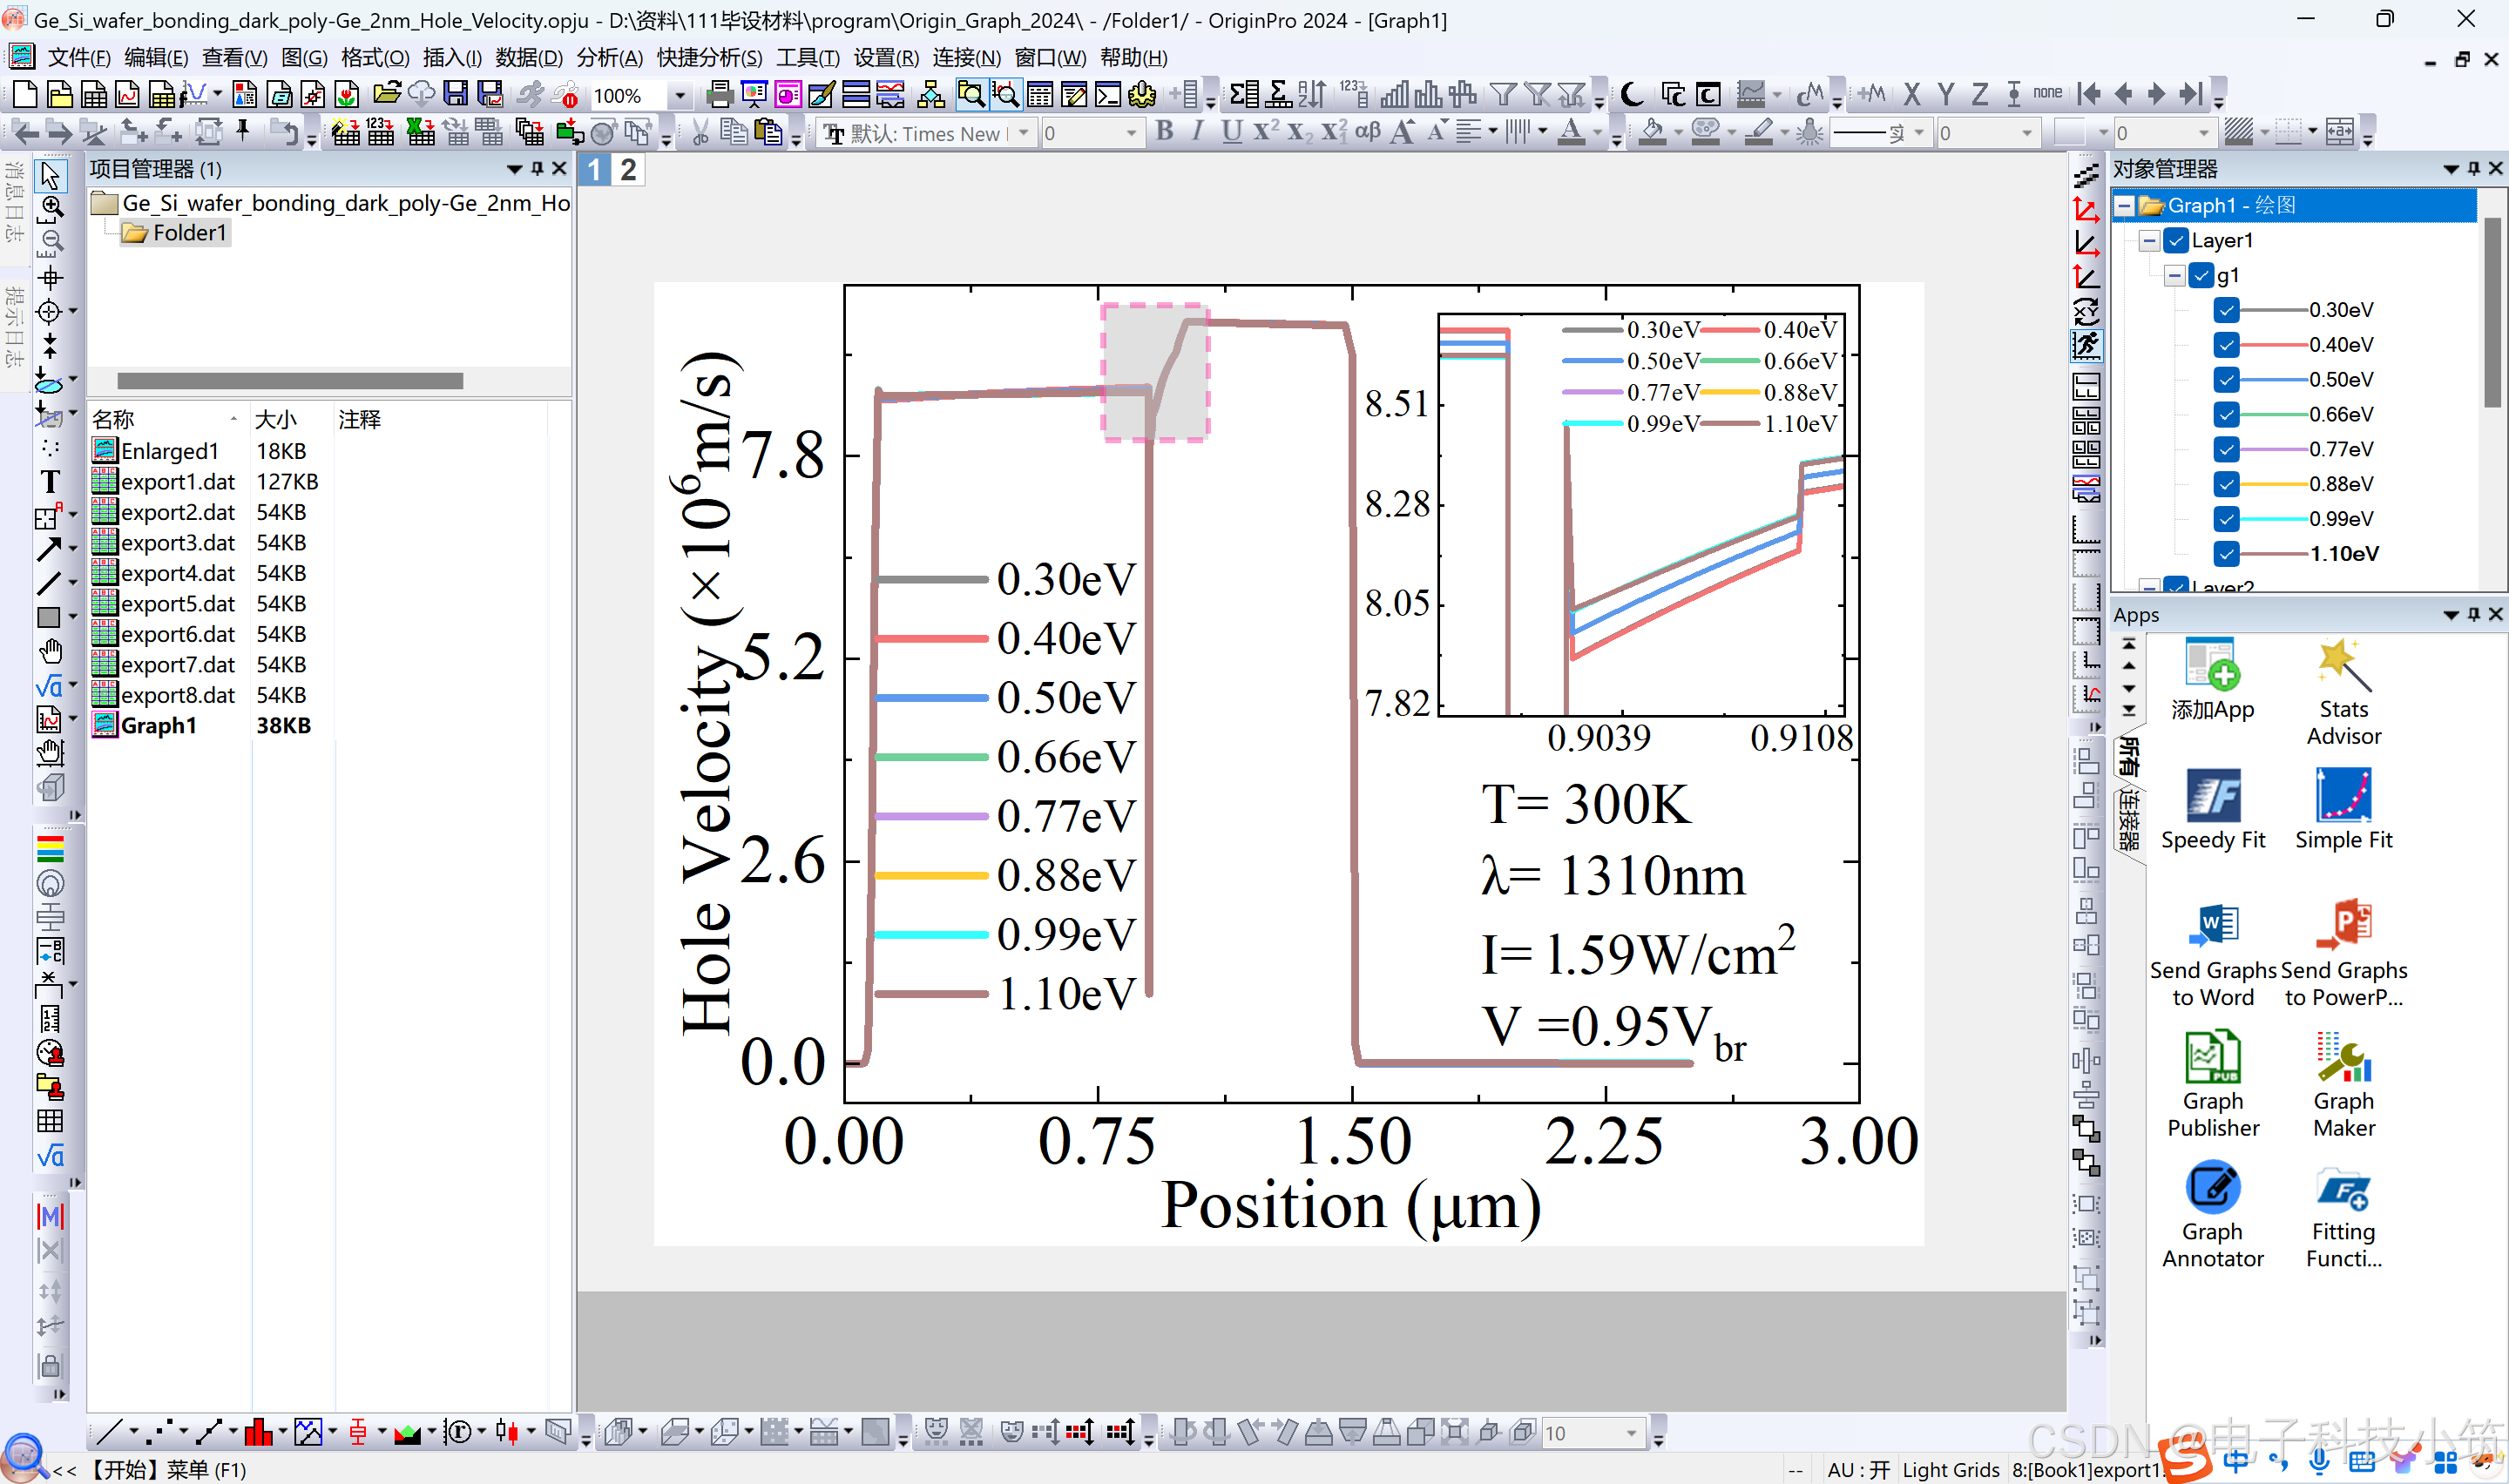Select the Pointer arrow tool

point(50,175)
